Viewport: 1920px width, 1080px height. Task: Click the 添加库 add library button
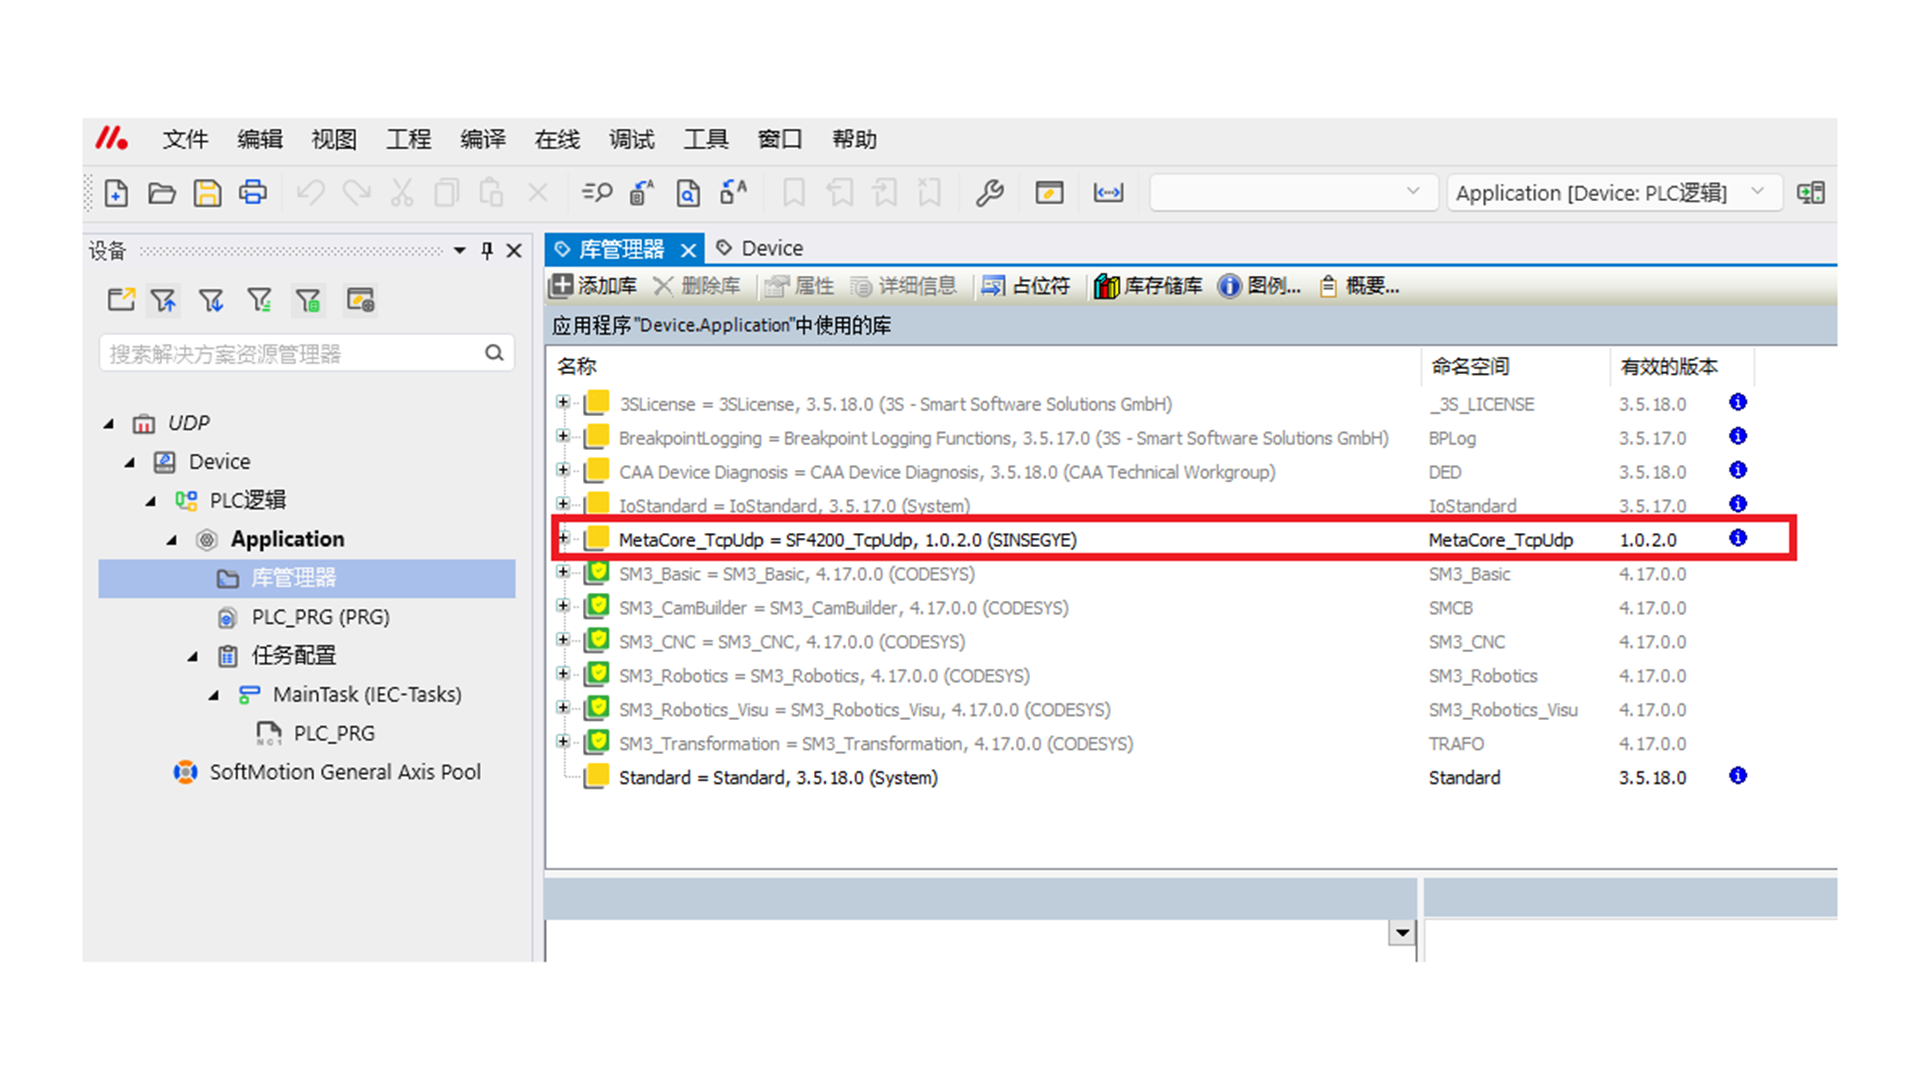coord(593,286)
